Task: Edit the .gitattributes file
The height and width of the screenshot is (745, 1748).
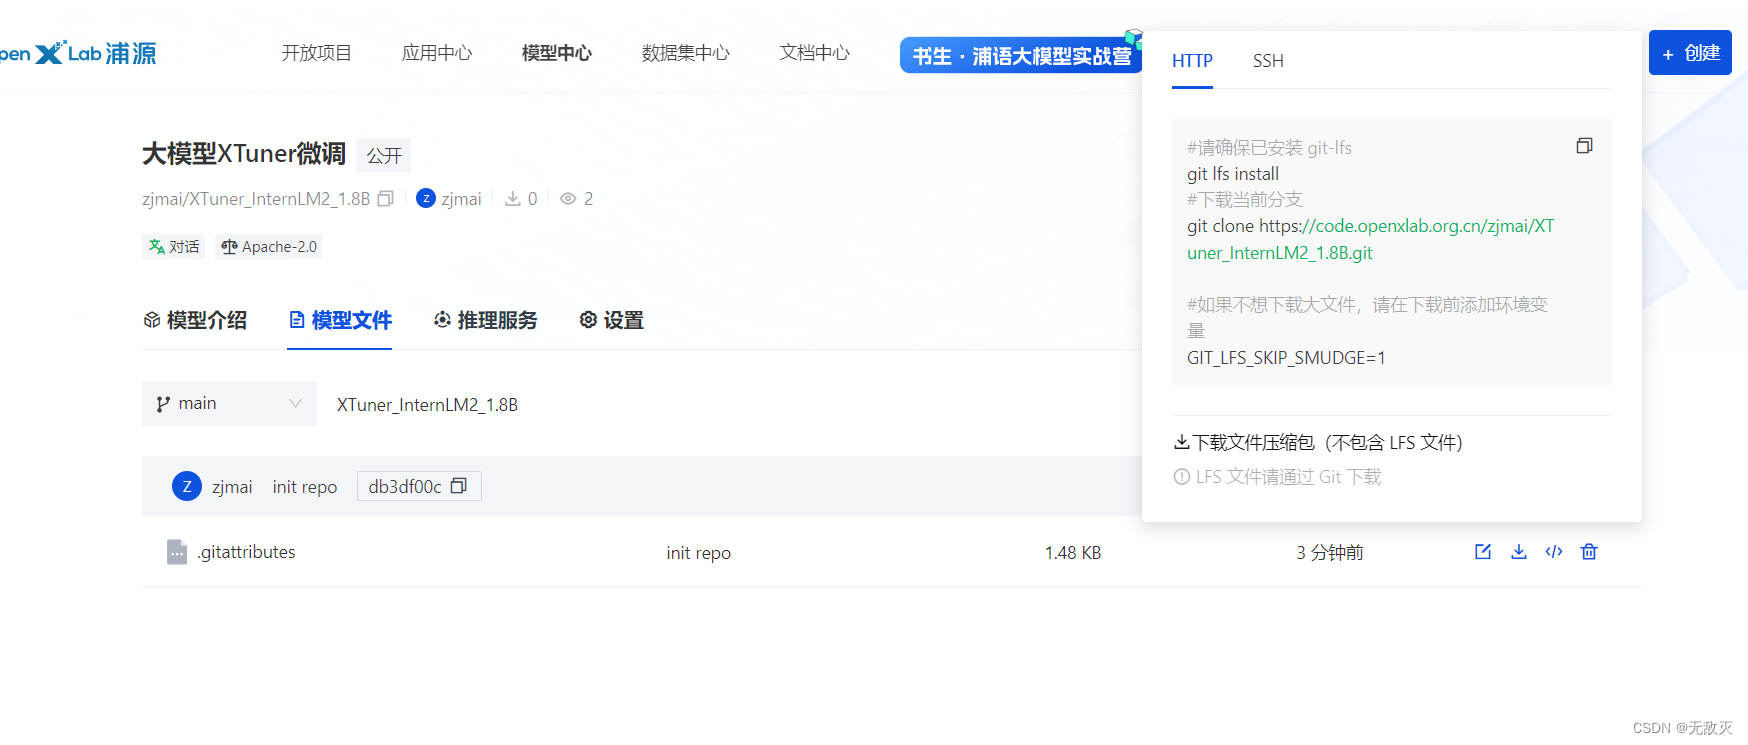Action: (1483, 552)
